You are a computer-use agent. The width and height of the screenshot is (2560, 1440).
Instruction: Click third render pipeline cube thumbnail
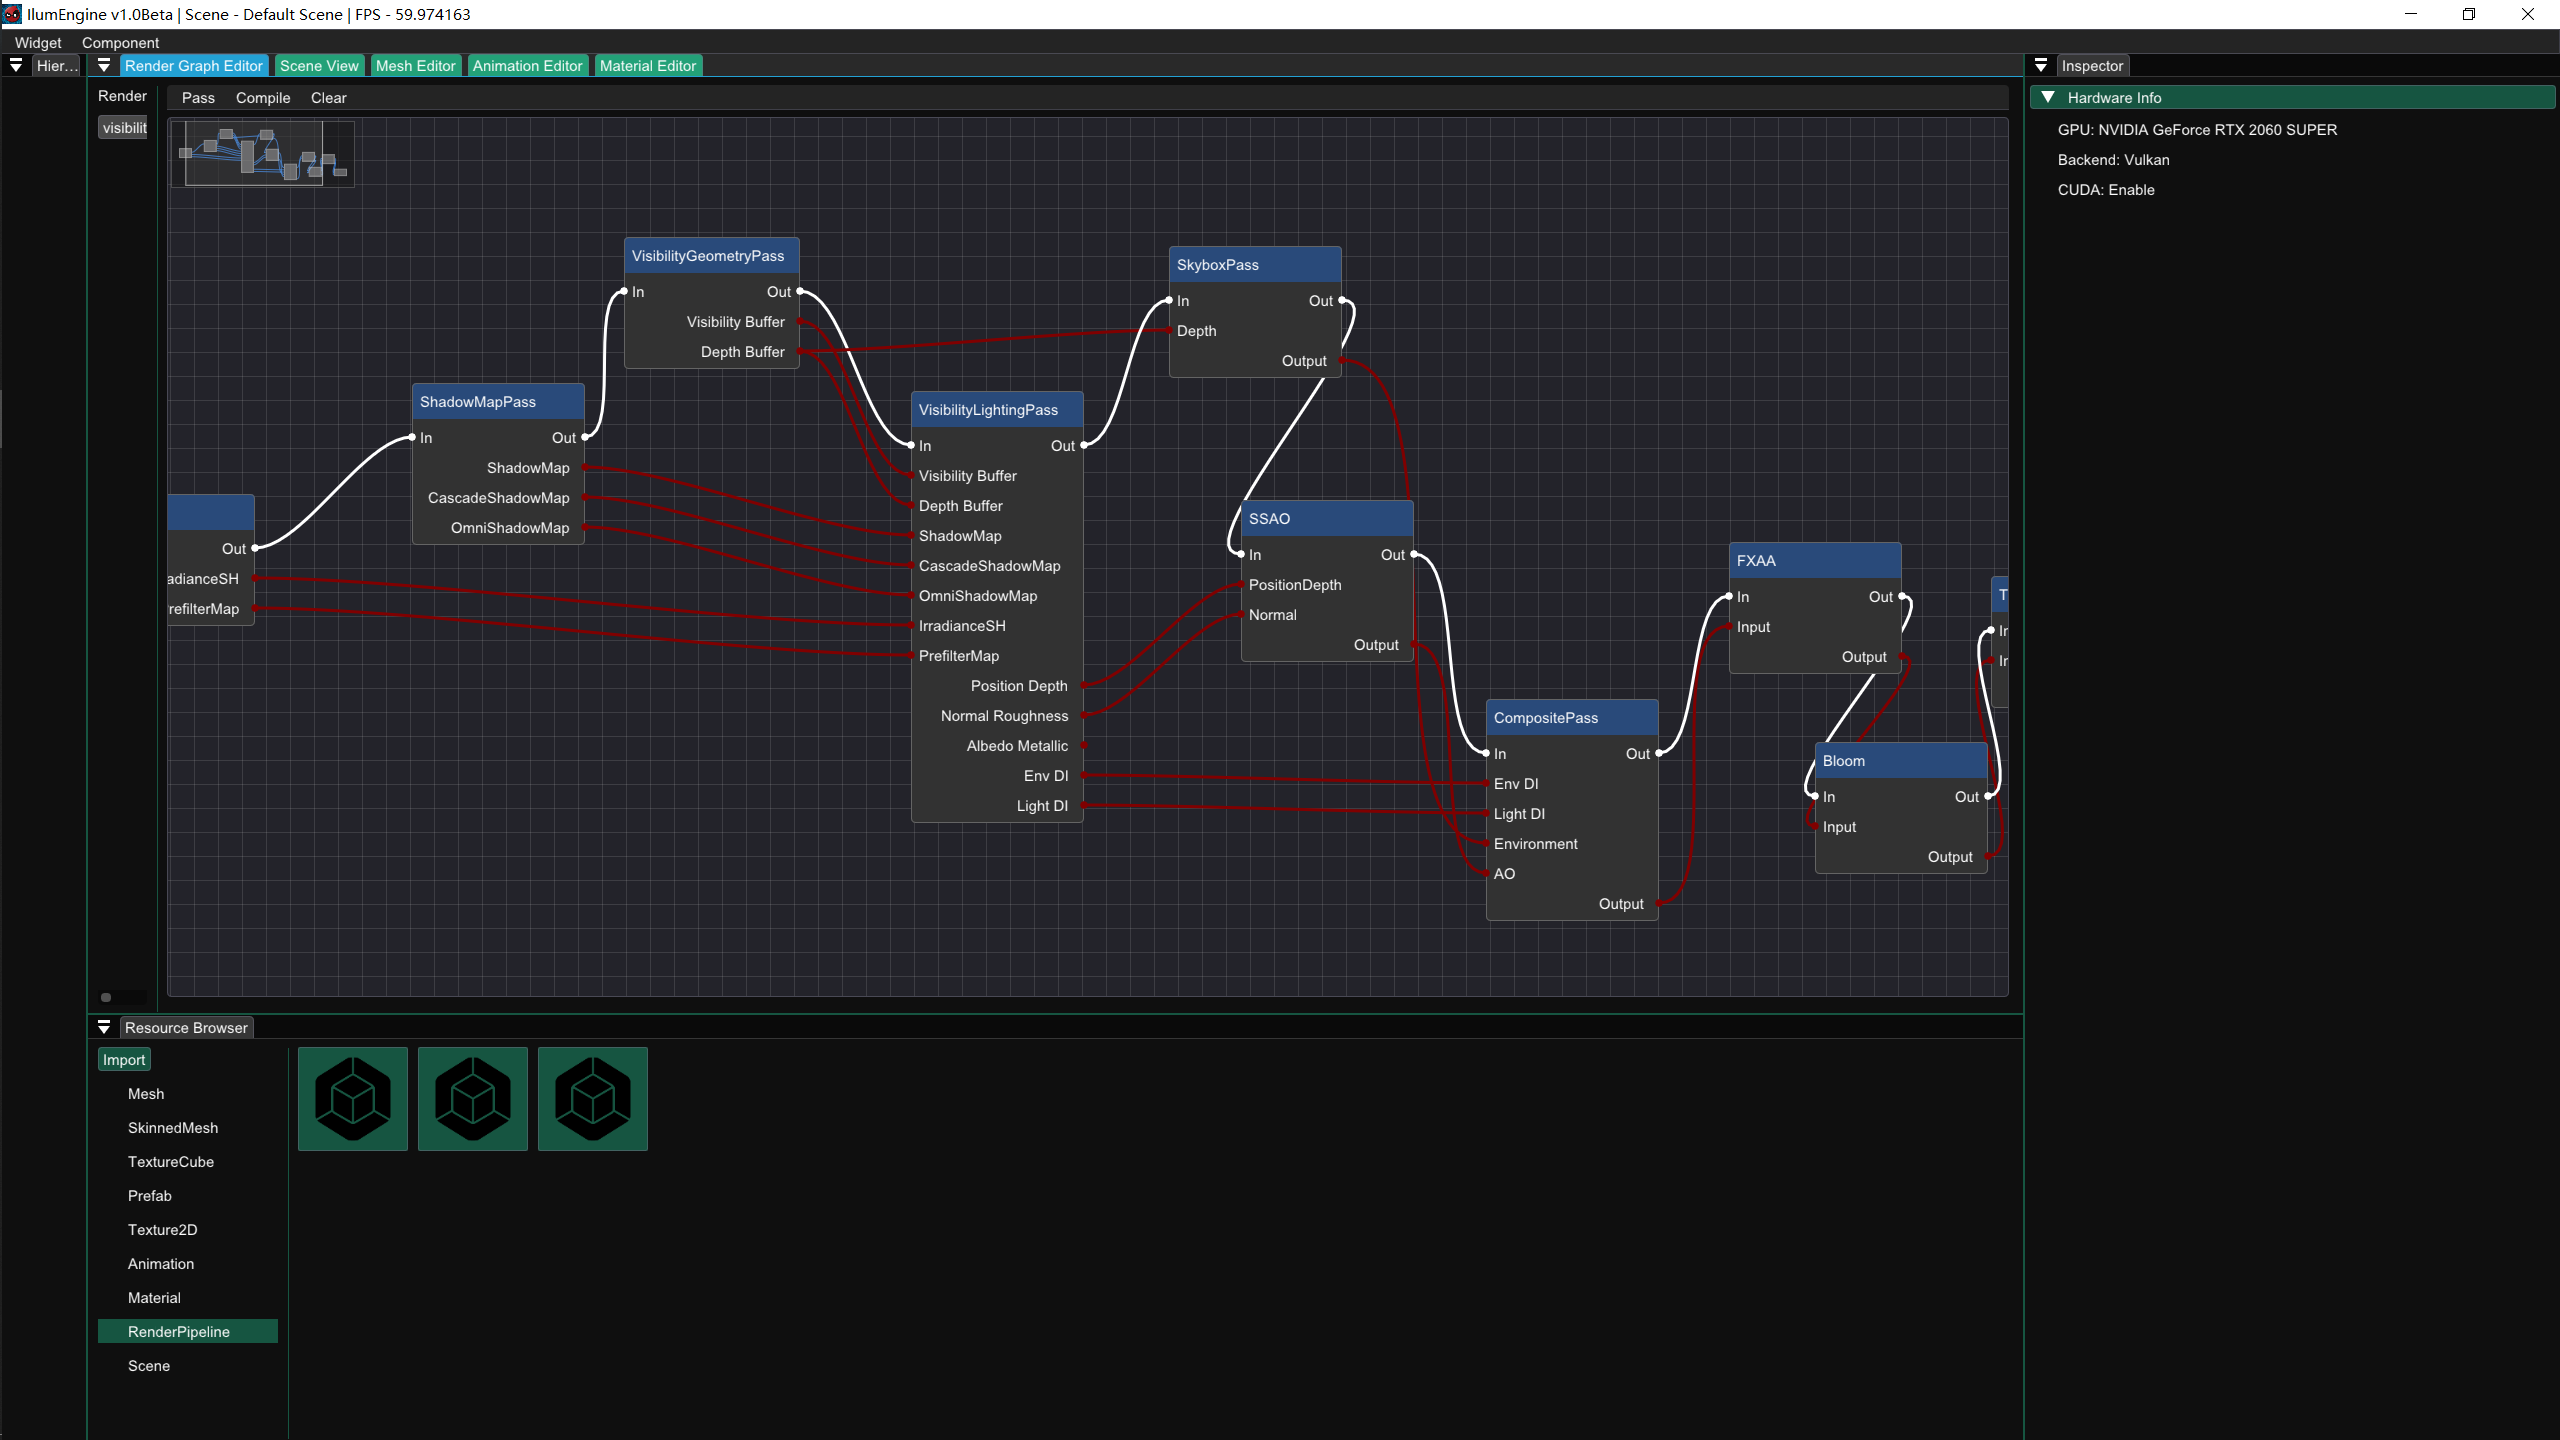click(592, 1098)
